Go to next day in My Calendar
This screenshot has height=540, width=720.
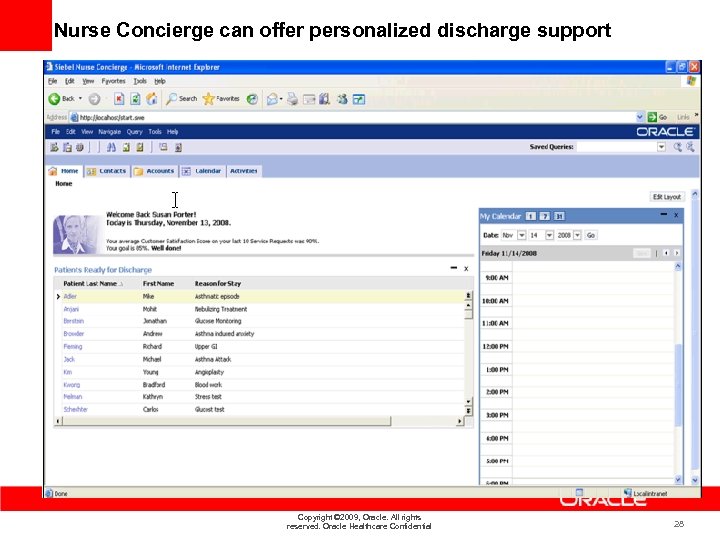click(x=676, y=253)
